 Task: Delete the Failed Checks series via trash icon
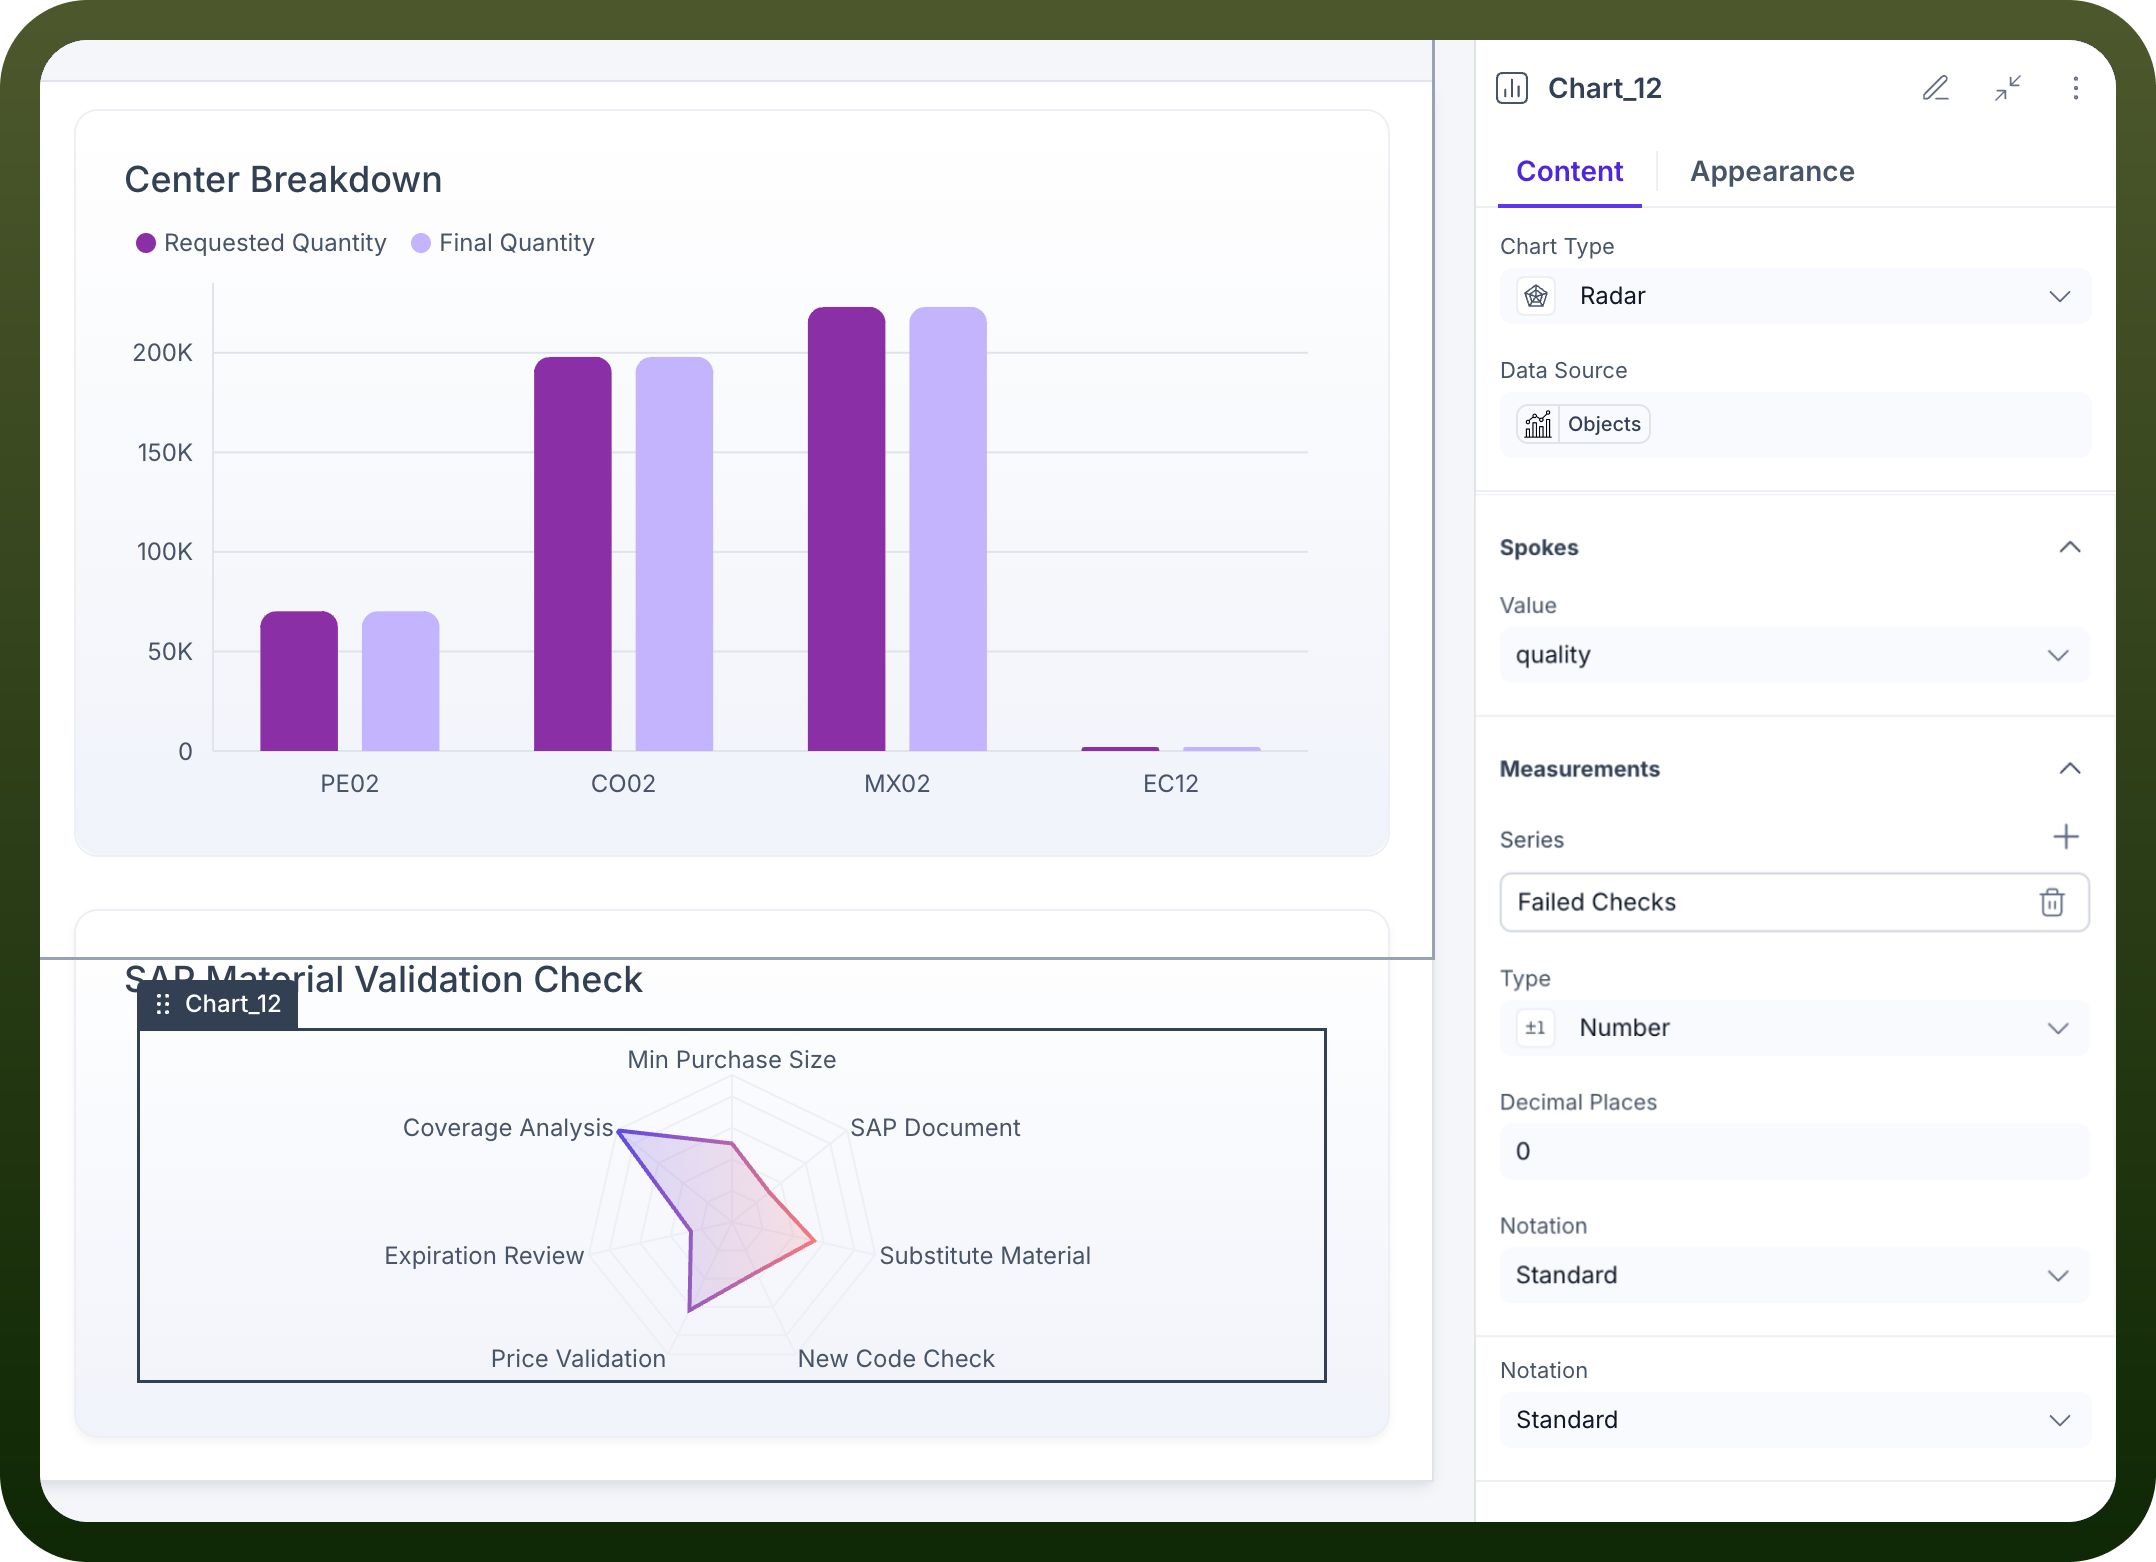point(2052,902)
